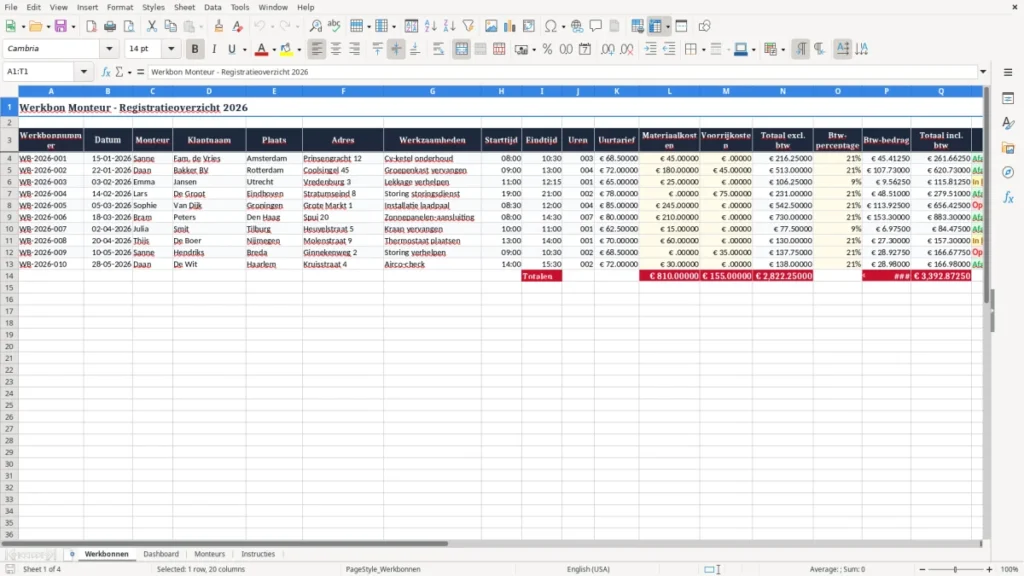Click row header 14
The height and width of the screenshot is (576, 1024).
coord(9,276)
